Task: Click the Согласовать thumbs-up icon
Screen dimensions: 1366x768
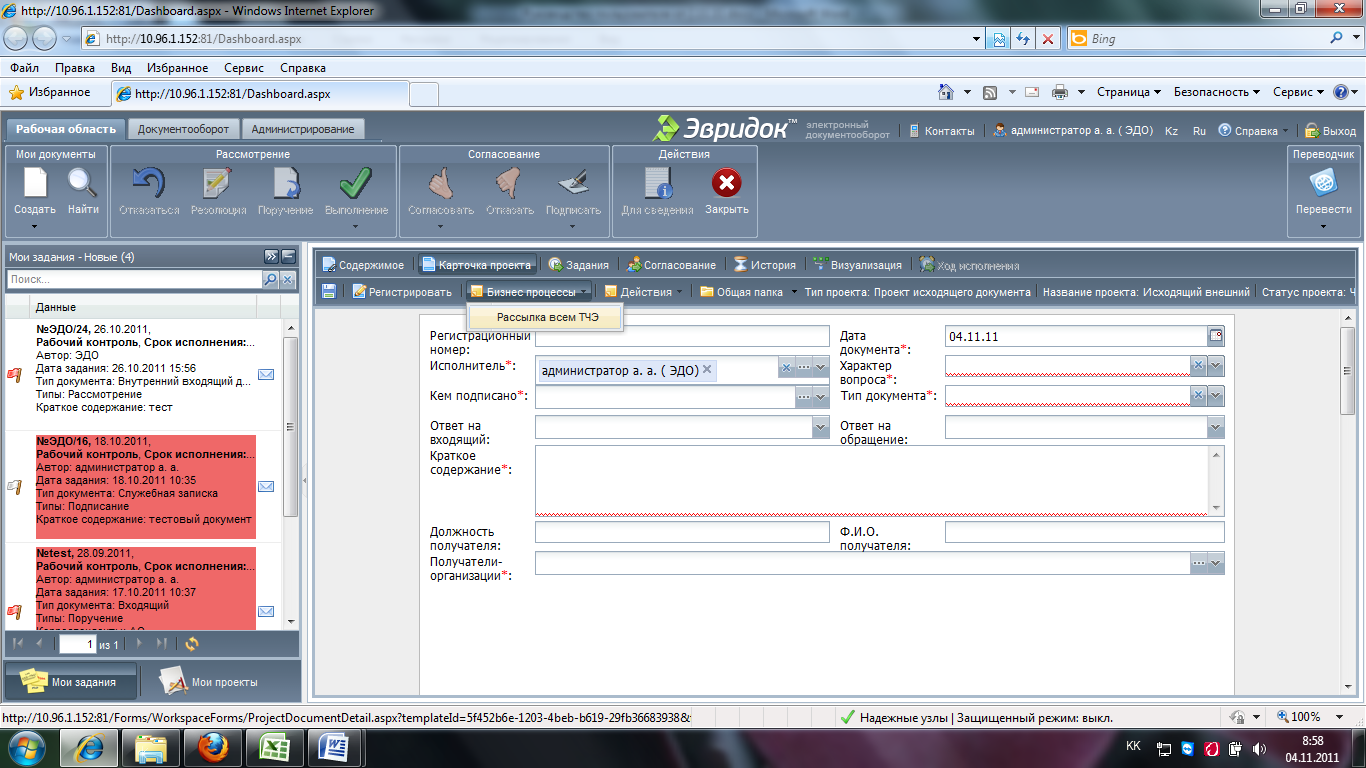Action: pos(442,184)
